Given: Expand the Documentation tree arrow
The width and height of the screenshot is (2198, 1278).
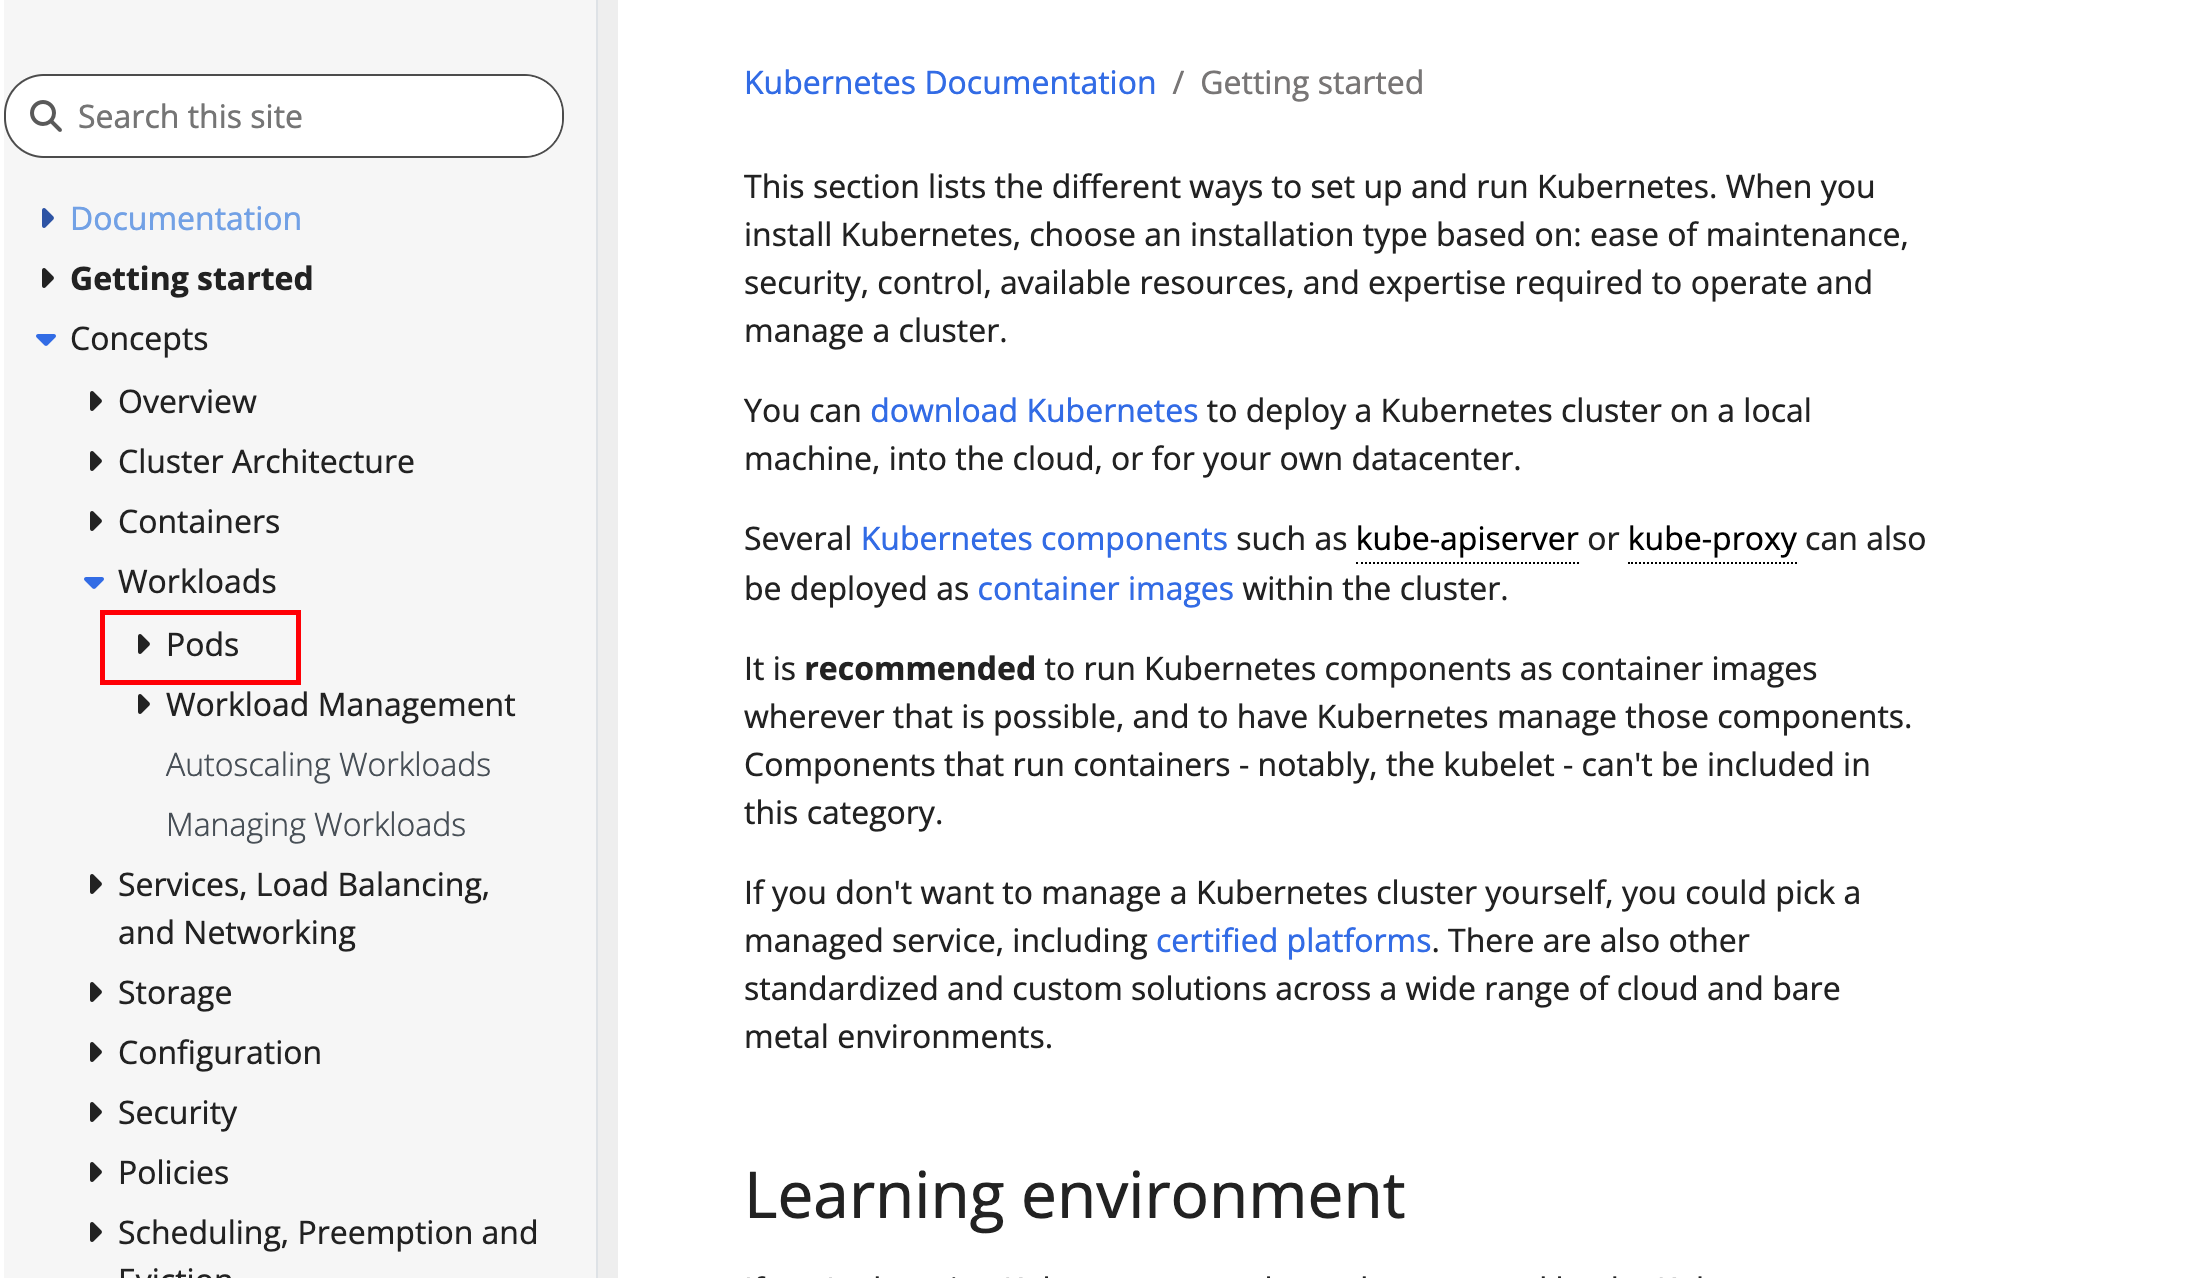Looking at the screenshot, I should click(x=47, y=218).
